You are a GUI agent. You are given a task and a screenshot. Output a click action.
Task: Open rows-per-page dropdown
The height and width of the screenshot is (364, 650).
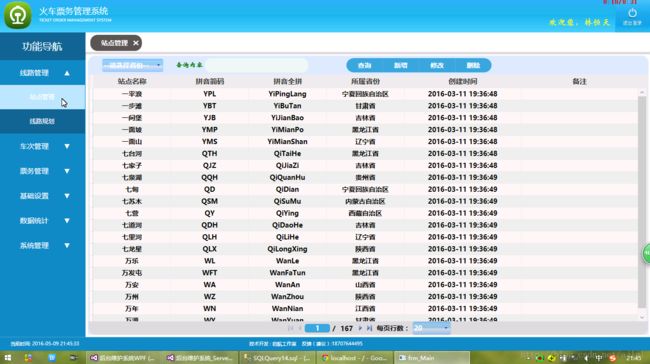click(431, 328)
